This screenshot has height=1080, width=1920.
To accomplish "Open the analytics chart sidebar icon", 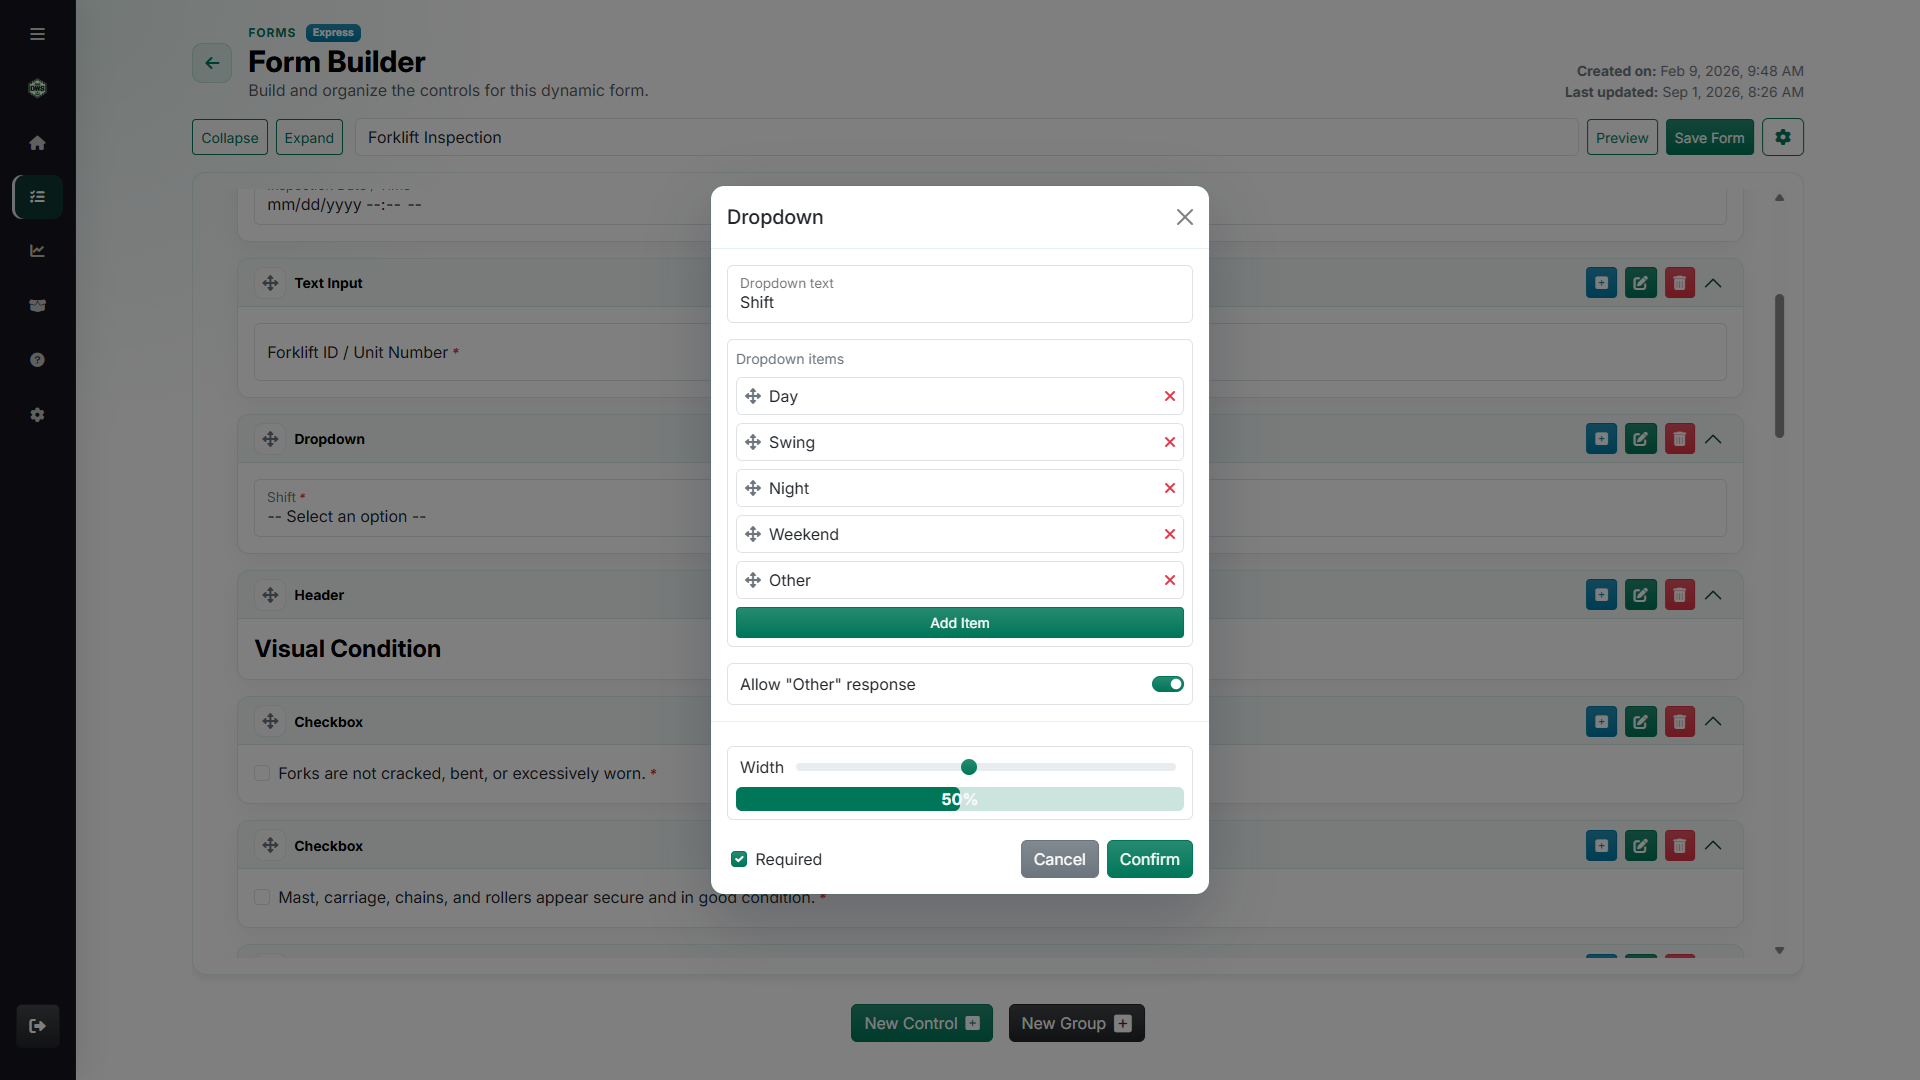I will (x=37, y=251).
